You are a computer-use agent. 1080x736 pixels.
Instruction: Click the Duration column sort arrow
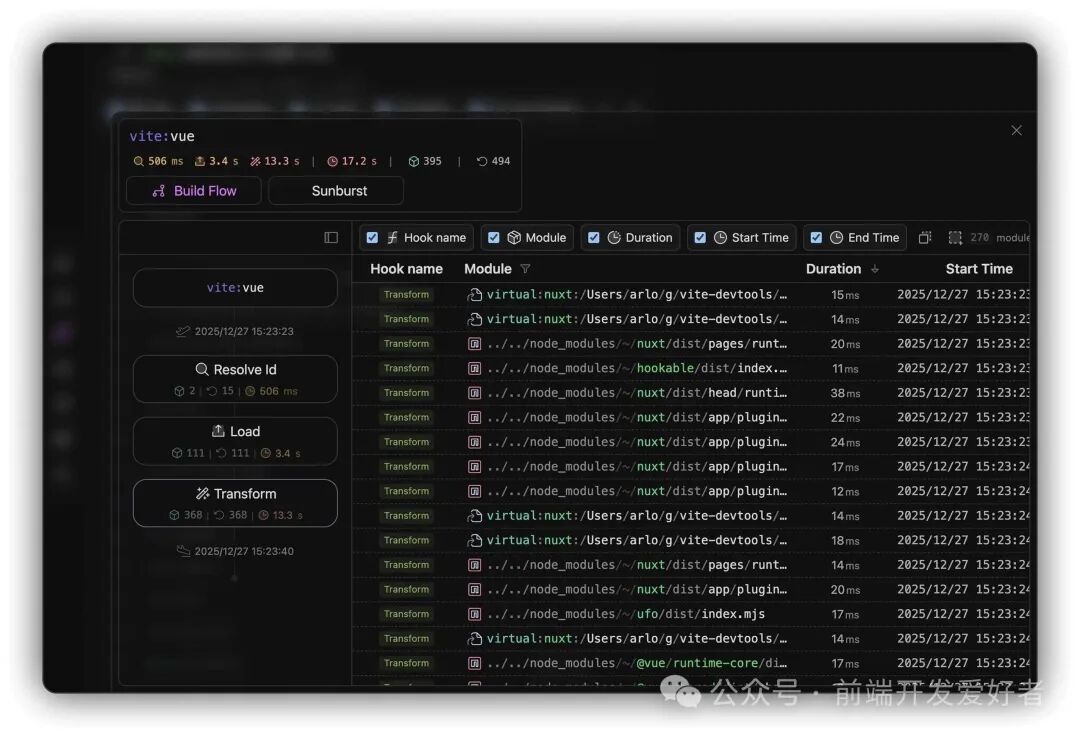pyautogui.click(x=875, y=269)
